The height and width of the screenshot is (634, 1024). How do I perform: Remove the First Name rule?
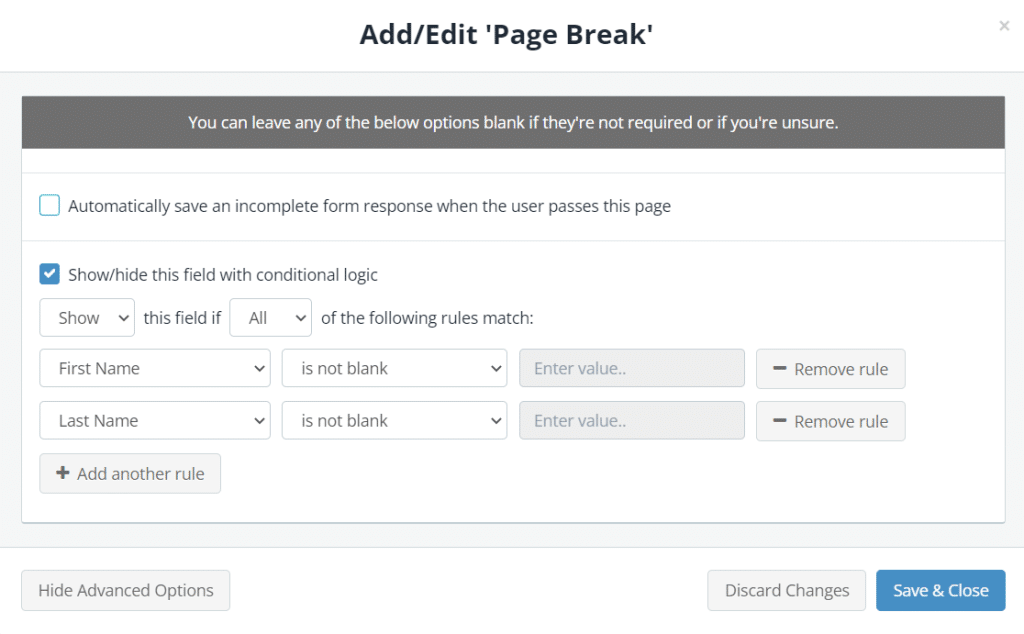(830, 368)
